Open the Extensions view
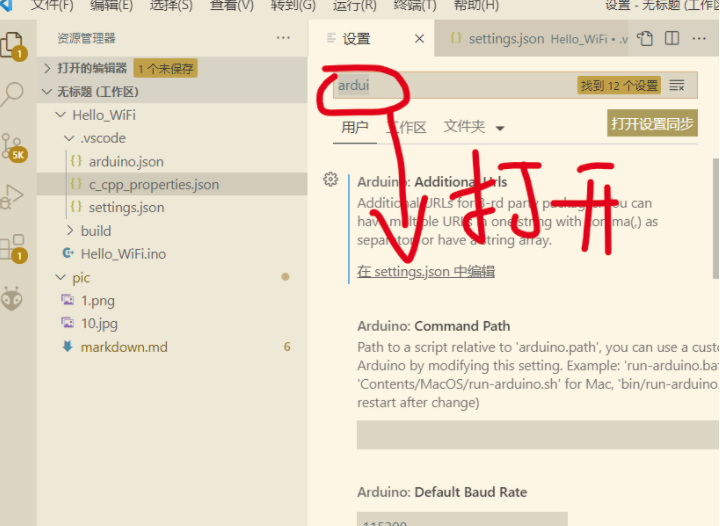 point(13,248)
